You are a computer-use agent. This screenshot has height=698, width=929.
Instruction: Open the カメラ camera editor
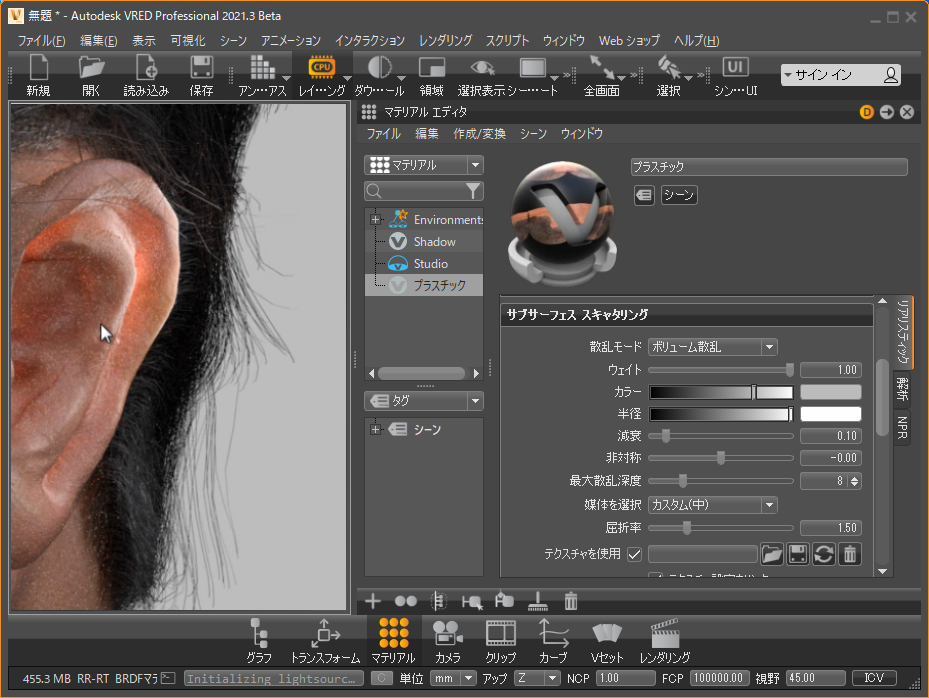(447, 640)
